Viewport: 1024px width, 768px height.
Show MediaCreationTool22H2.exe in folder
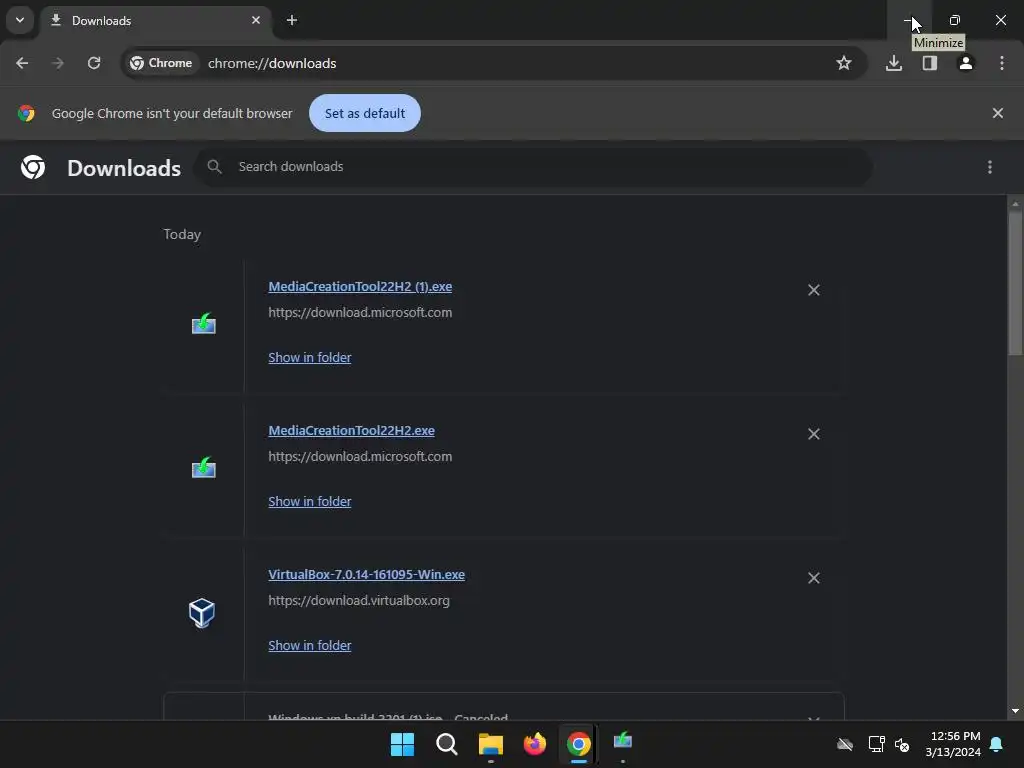[310, 502]
